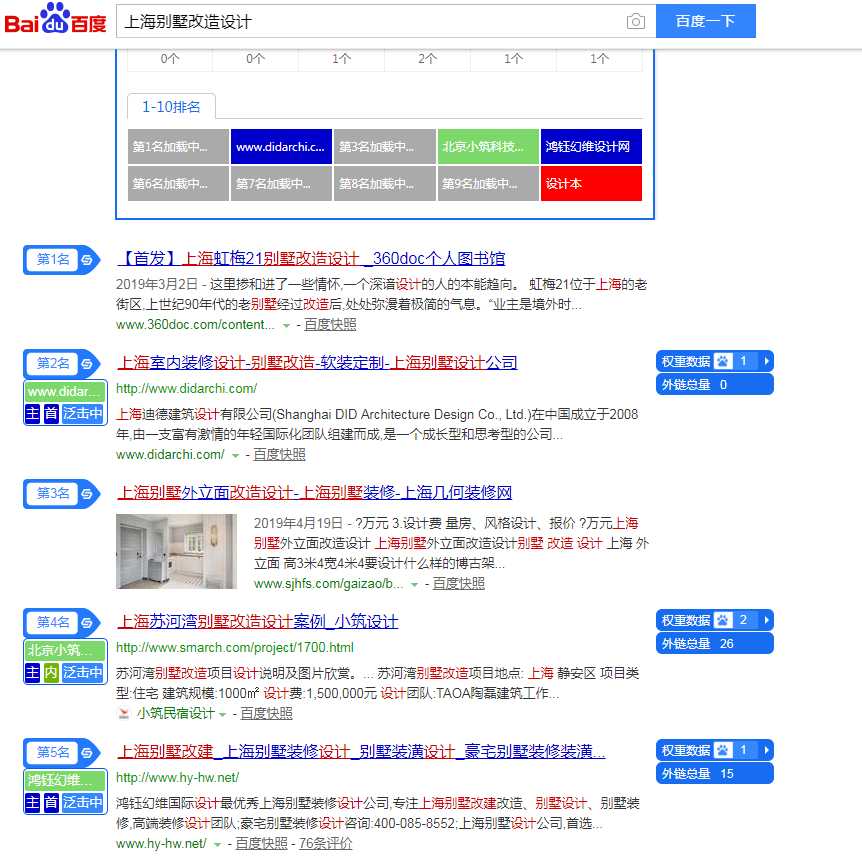Click the swirl icon on the 第4名 badge

pyautogui.click(x=87, y=623)
